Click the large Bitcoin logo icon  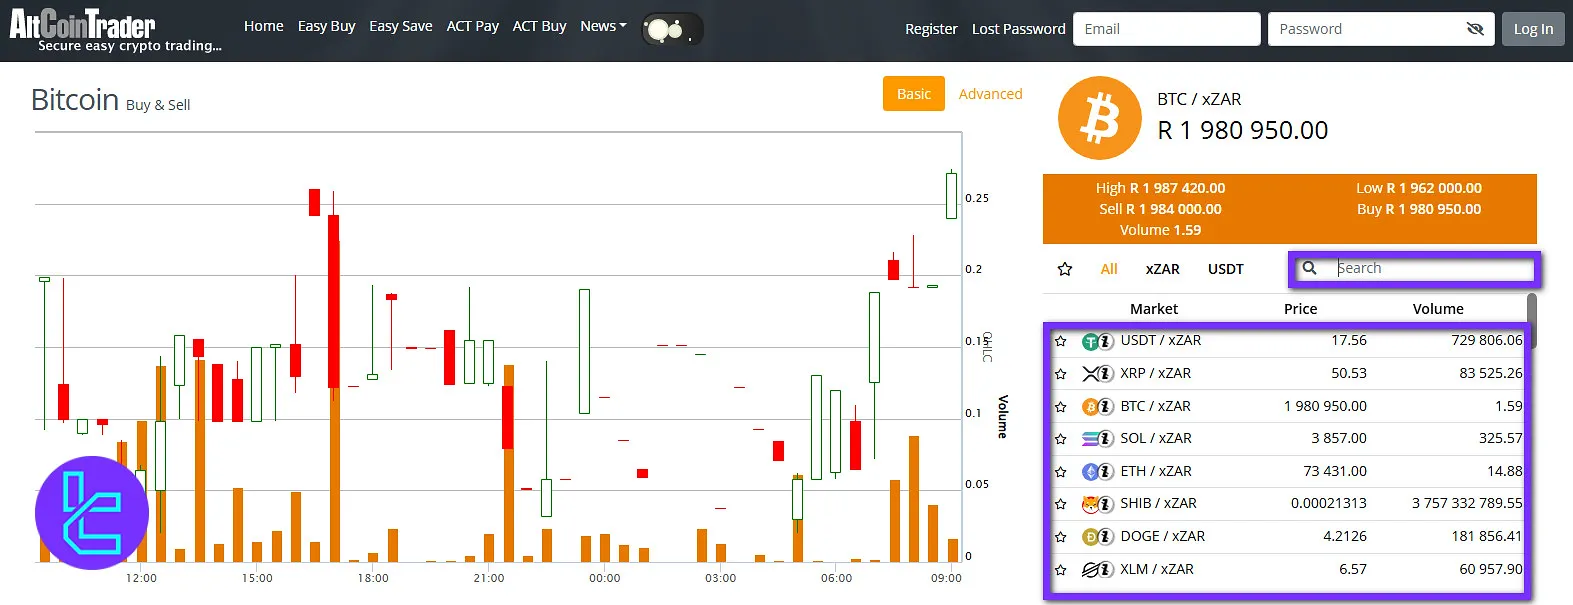(x=1099, y=119)
